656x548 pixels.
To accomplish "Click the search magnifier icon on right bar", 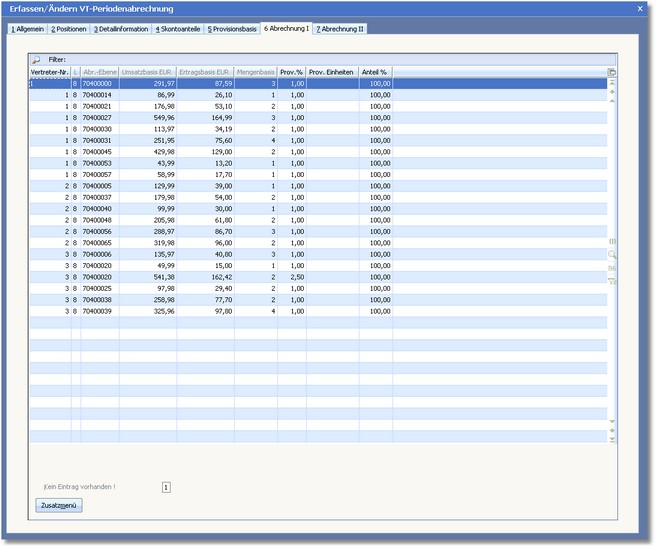I will pyautogui.click(x=612, y=255).
